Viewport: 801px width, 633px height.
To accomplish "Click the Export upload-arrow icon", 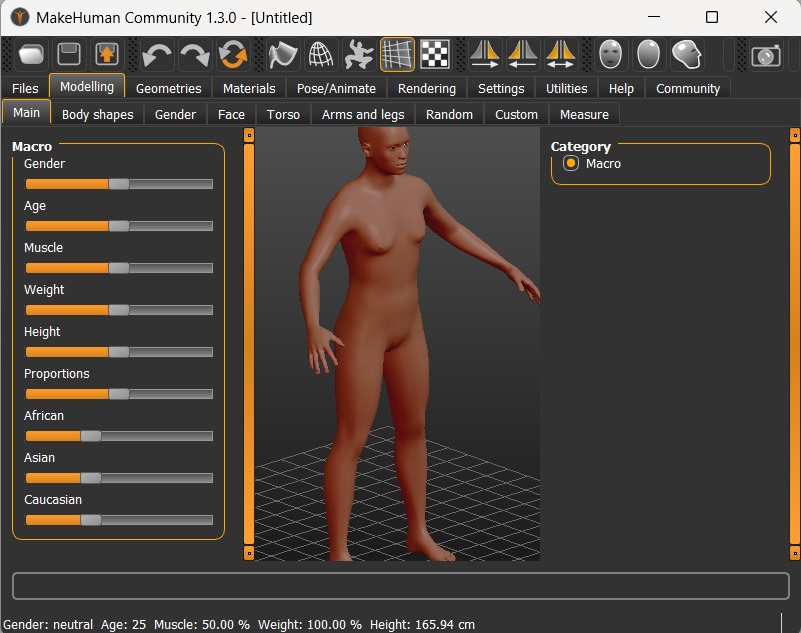I will [106, 54].
